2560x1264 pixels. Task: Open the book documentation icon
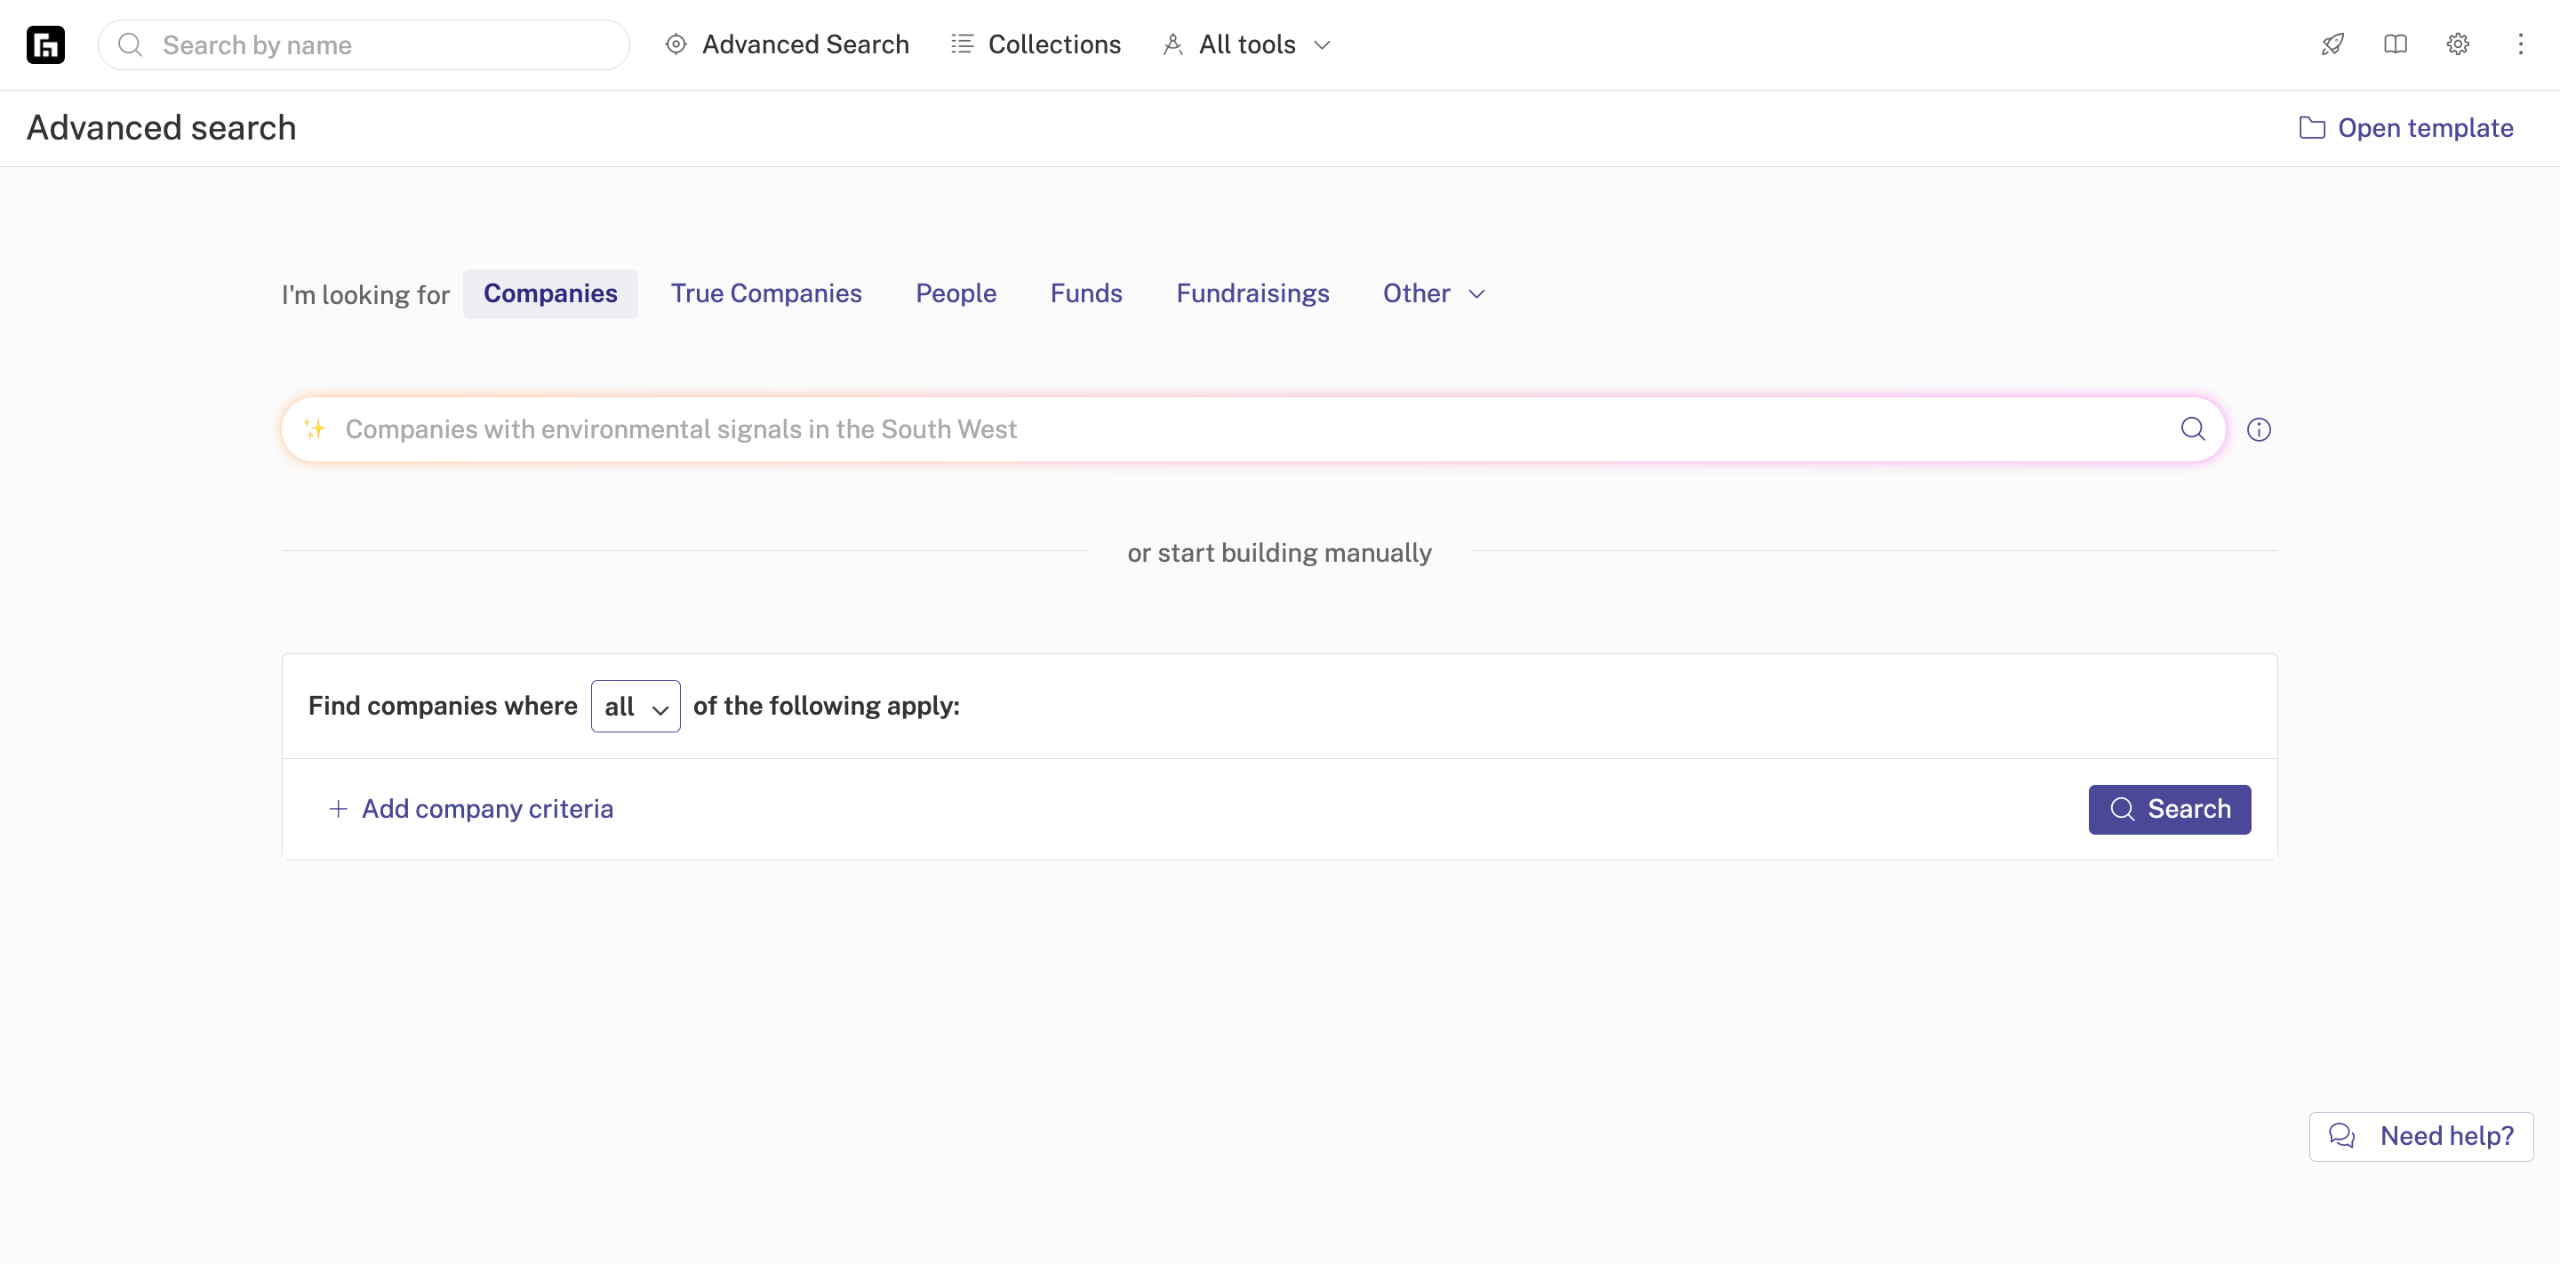point(2395,44)
